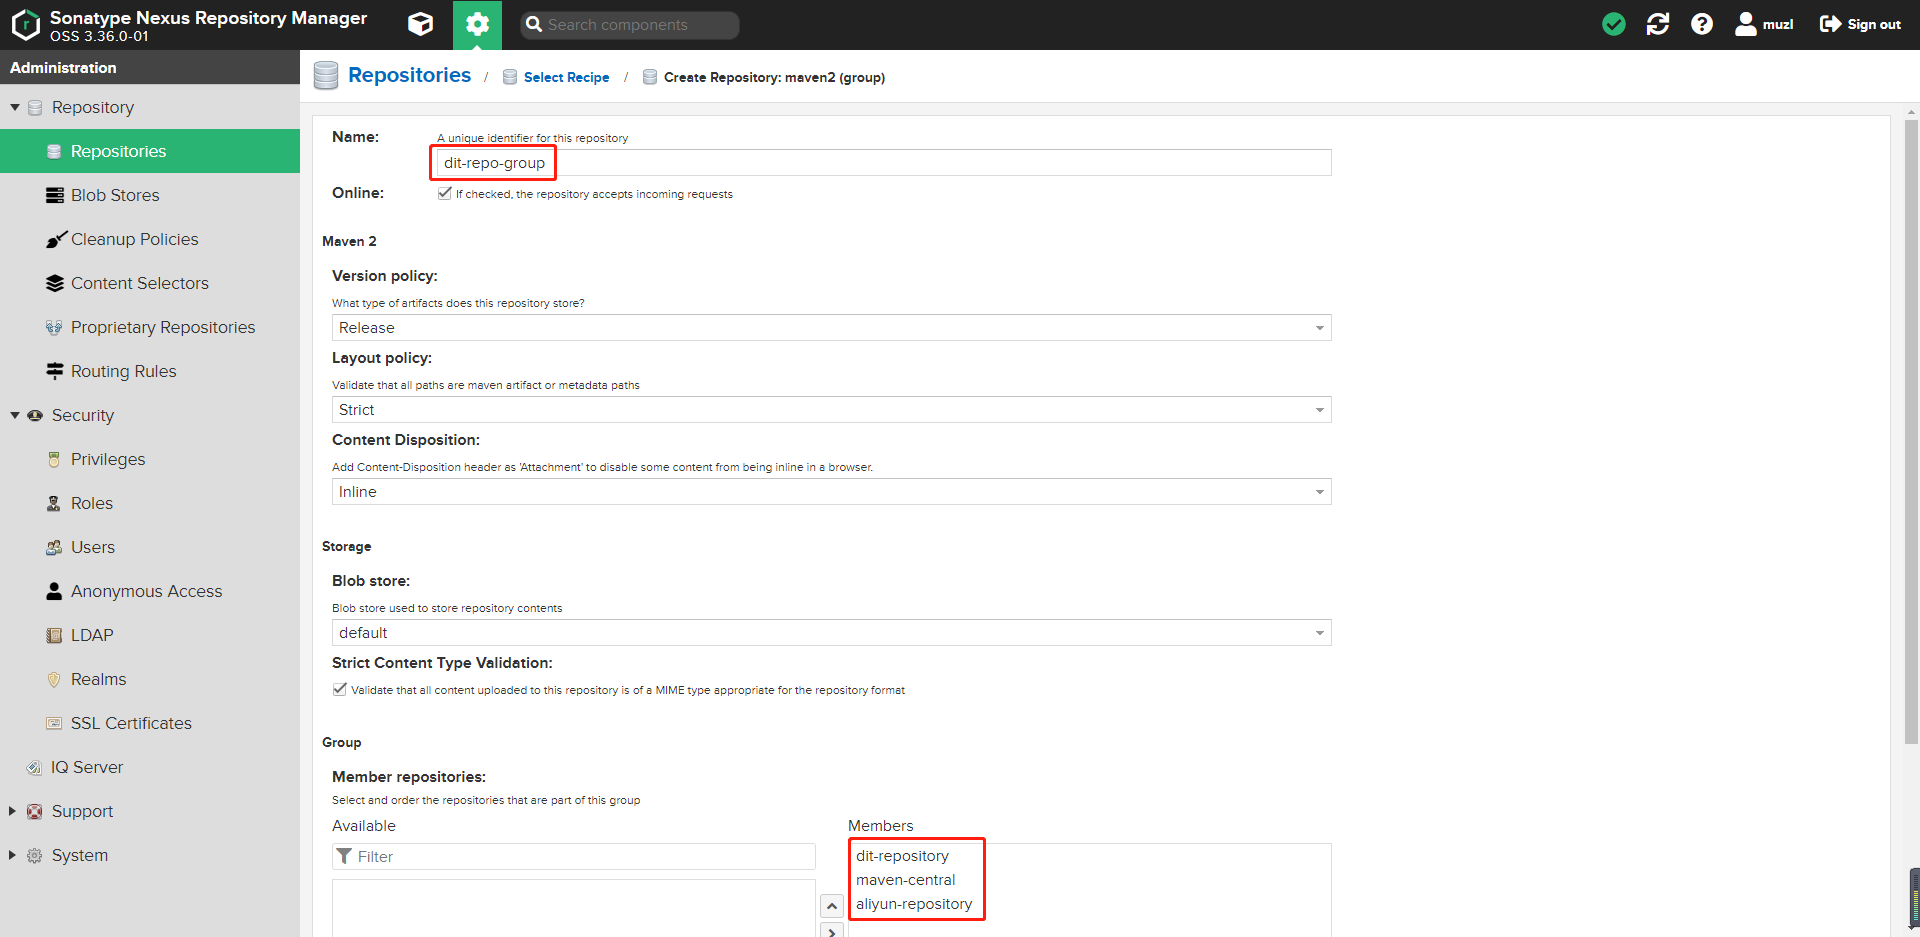Click the Select Recipe breadcrumb link

coord(566,77)
